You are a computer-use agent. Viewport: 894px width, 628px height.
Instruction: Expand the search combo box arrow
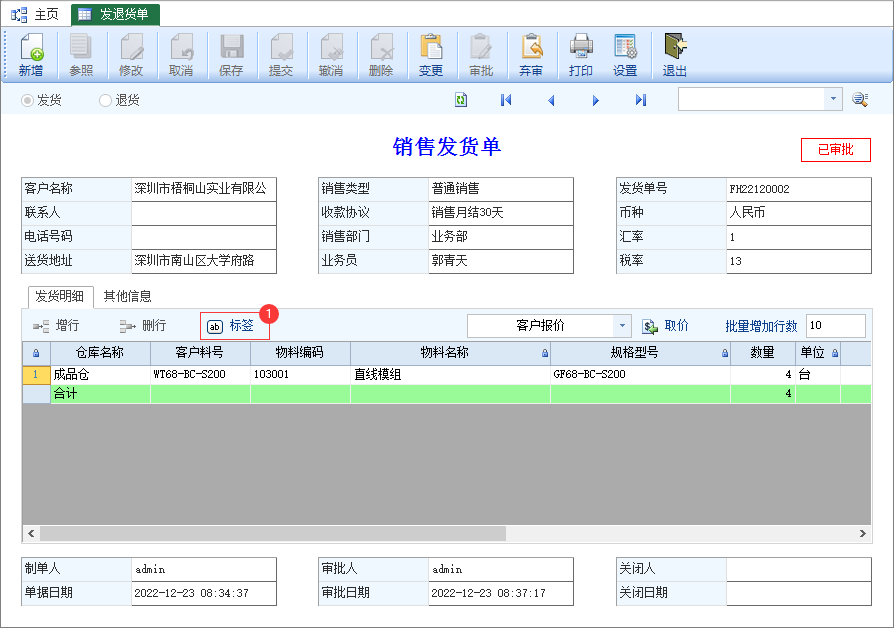coord(833,99)
